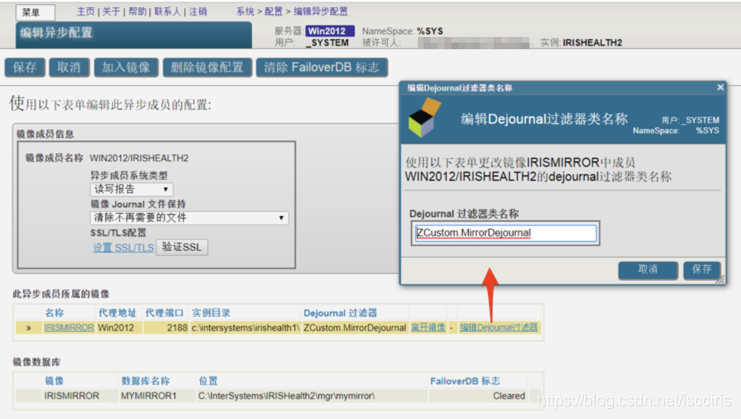Go to 主页 link
Screen dimensions: 741x419
click(86, 11)
